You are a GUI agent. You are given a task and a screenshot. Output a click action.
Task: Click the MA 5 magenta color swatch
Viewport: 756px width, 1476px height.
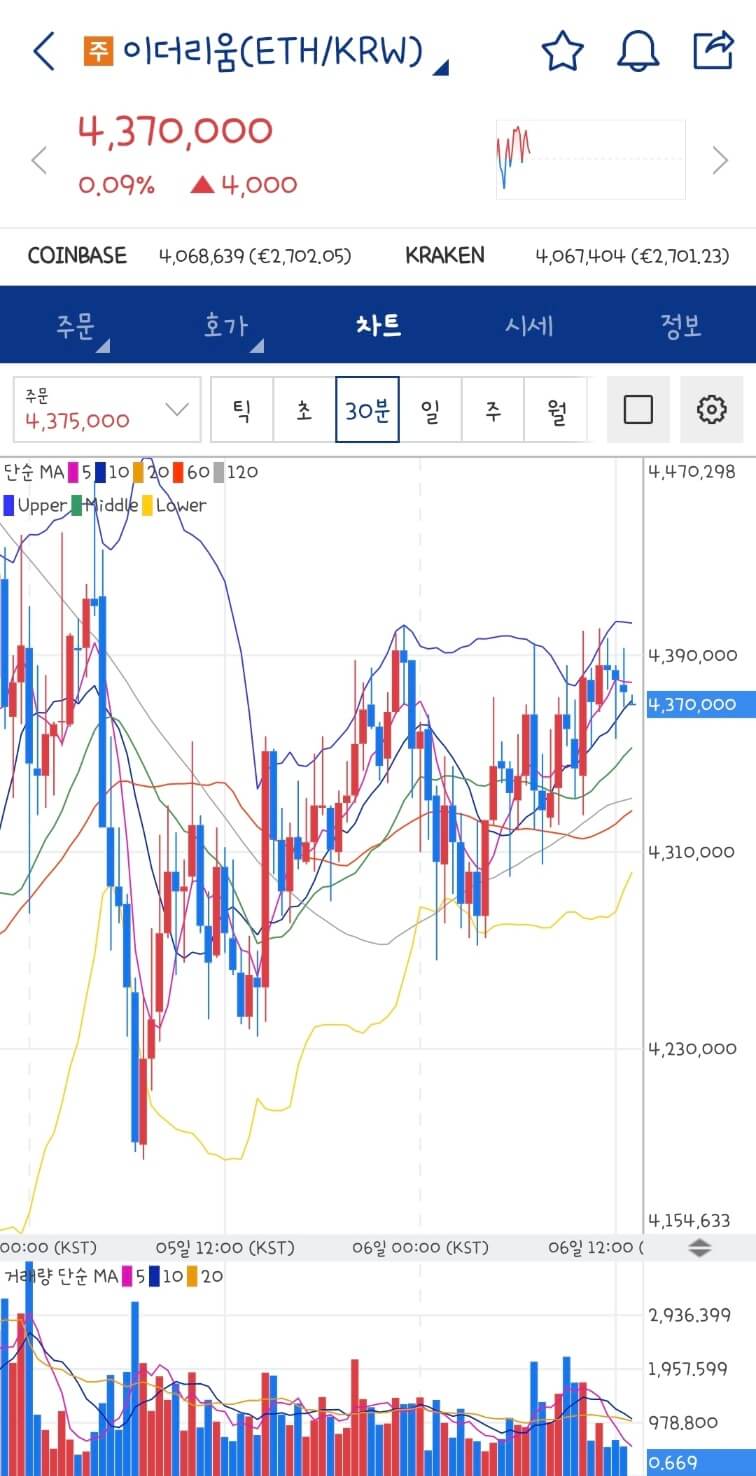(x=73, y=471)
